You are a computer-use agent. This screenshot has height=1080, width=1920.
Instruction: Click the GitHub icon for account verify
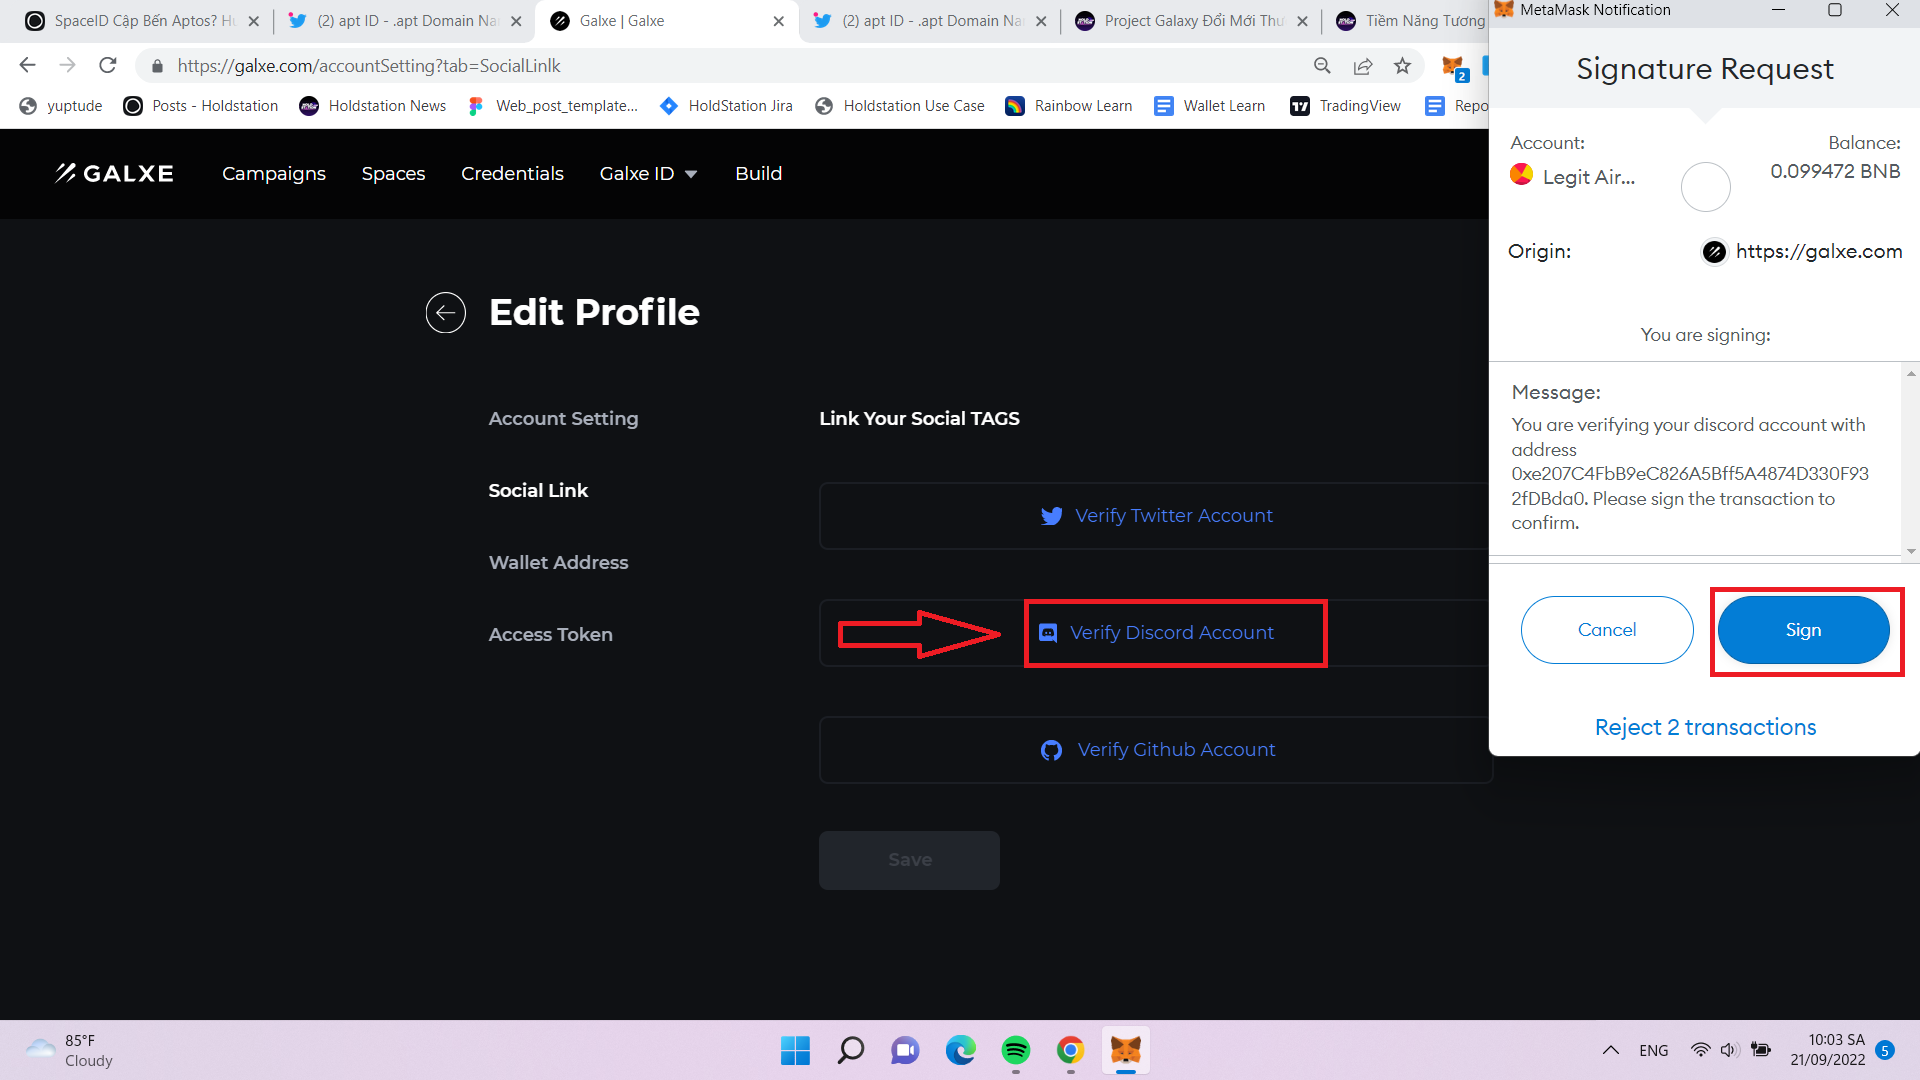click(x=1051, y=749)
